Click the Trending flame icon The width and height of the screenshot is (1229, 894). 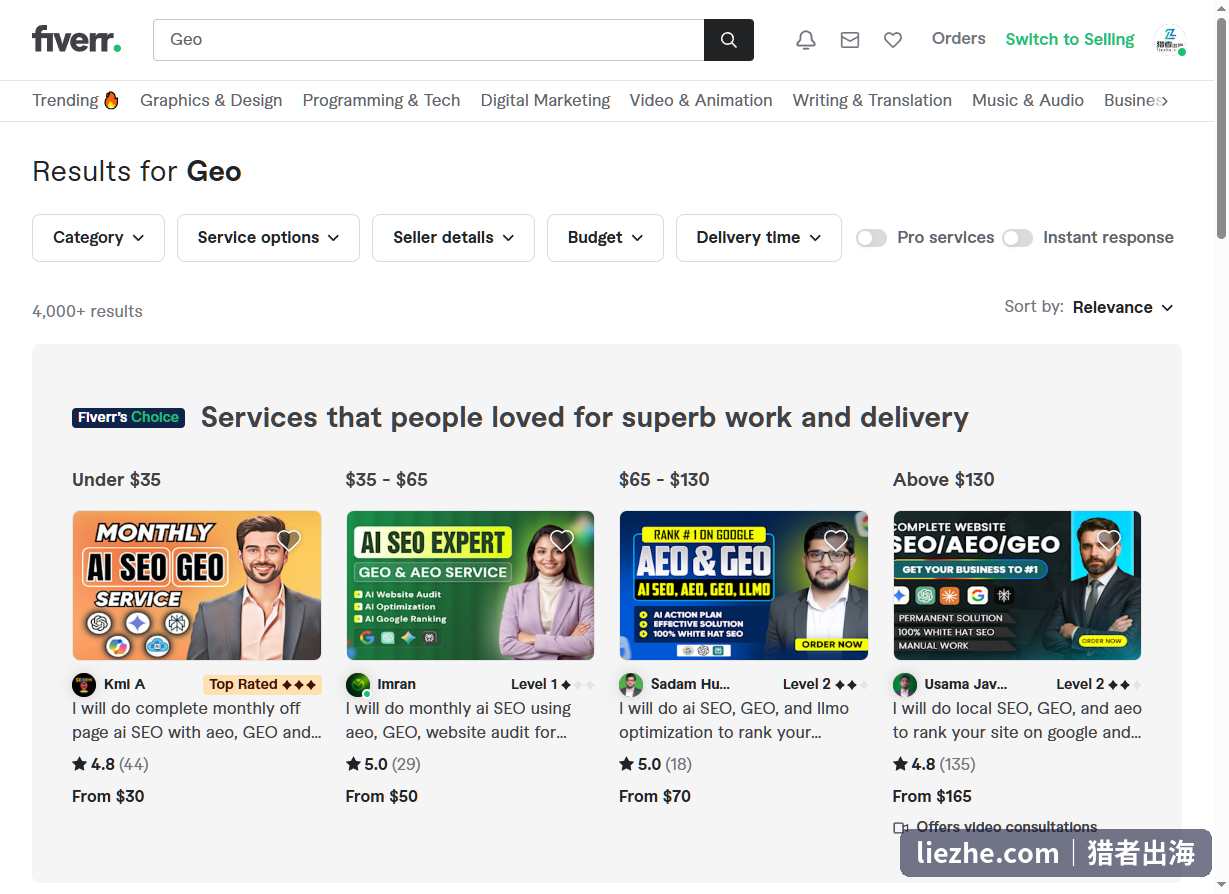111,100
